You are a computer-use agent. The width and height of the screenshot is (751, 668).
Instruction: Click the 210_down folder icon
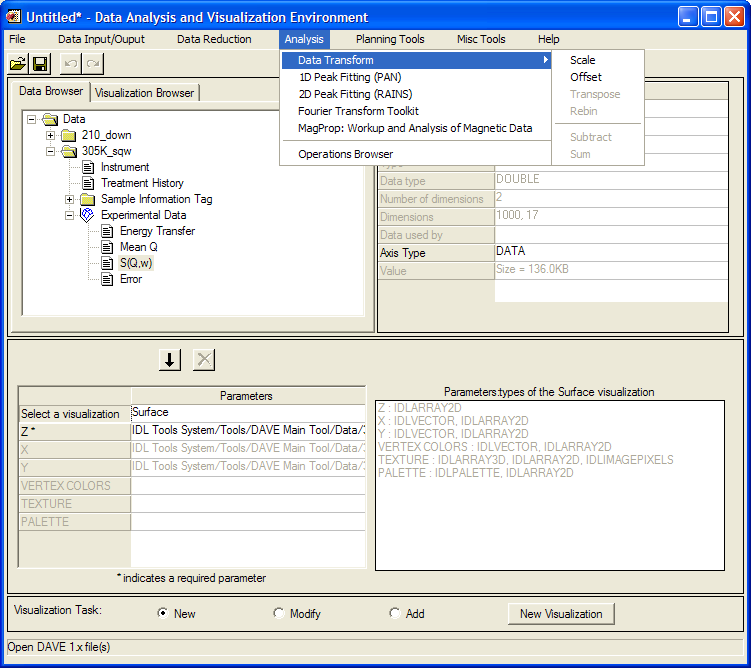coord(68,135)
